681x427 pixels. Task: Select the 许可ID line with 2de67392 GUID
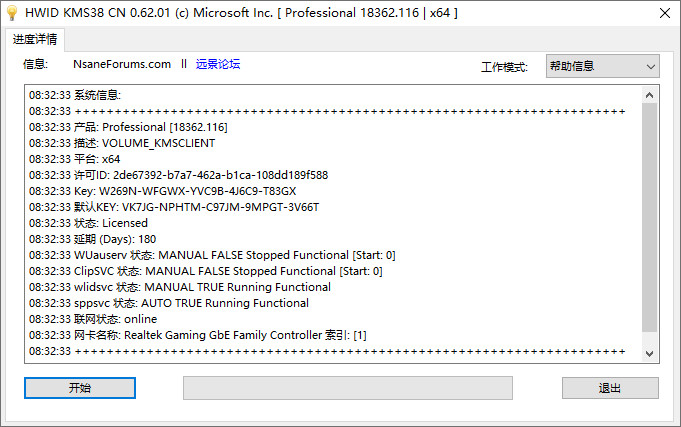coord(179,175)
